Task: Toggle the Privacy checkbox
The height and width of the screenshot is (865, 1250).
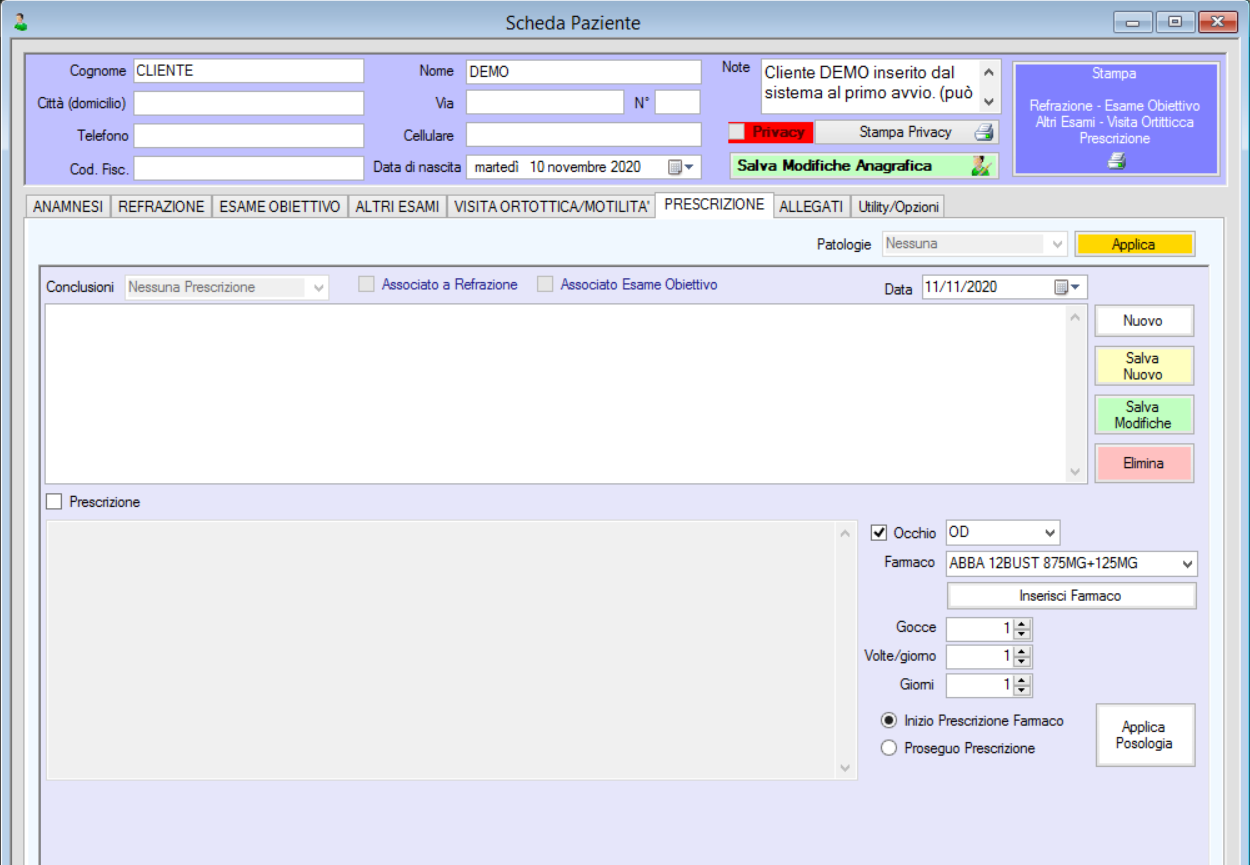Action: click(738, 132)
